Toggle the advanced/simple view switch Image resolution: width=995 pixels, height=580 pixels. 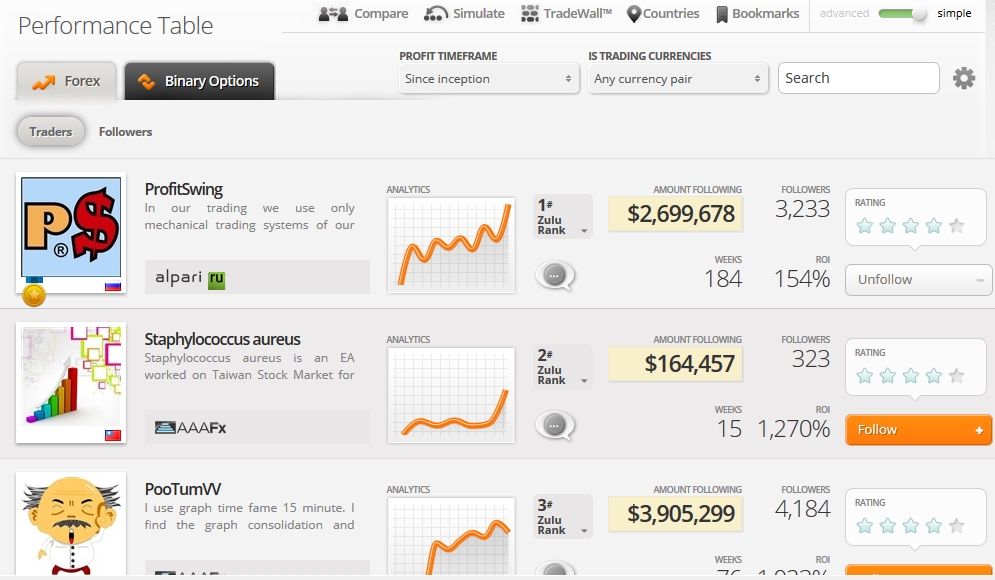[902, 13]
